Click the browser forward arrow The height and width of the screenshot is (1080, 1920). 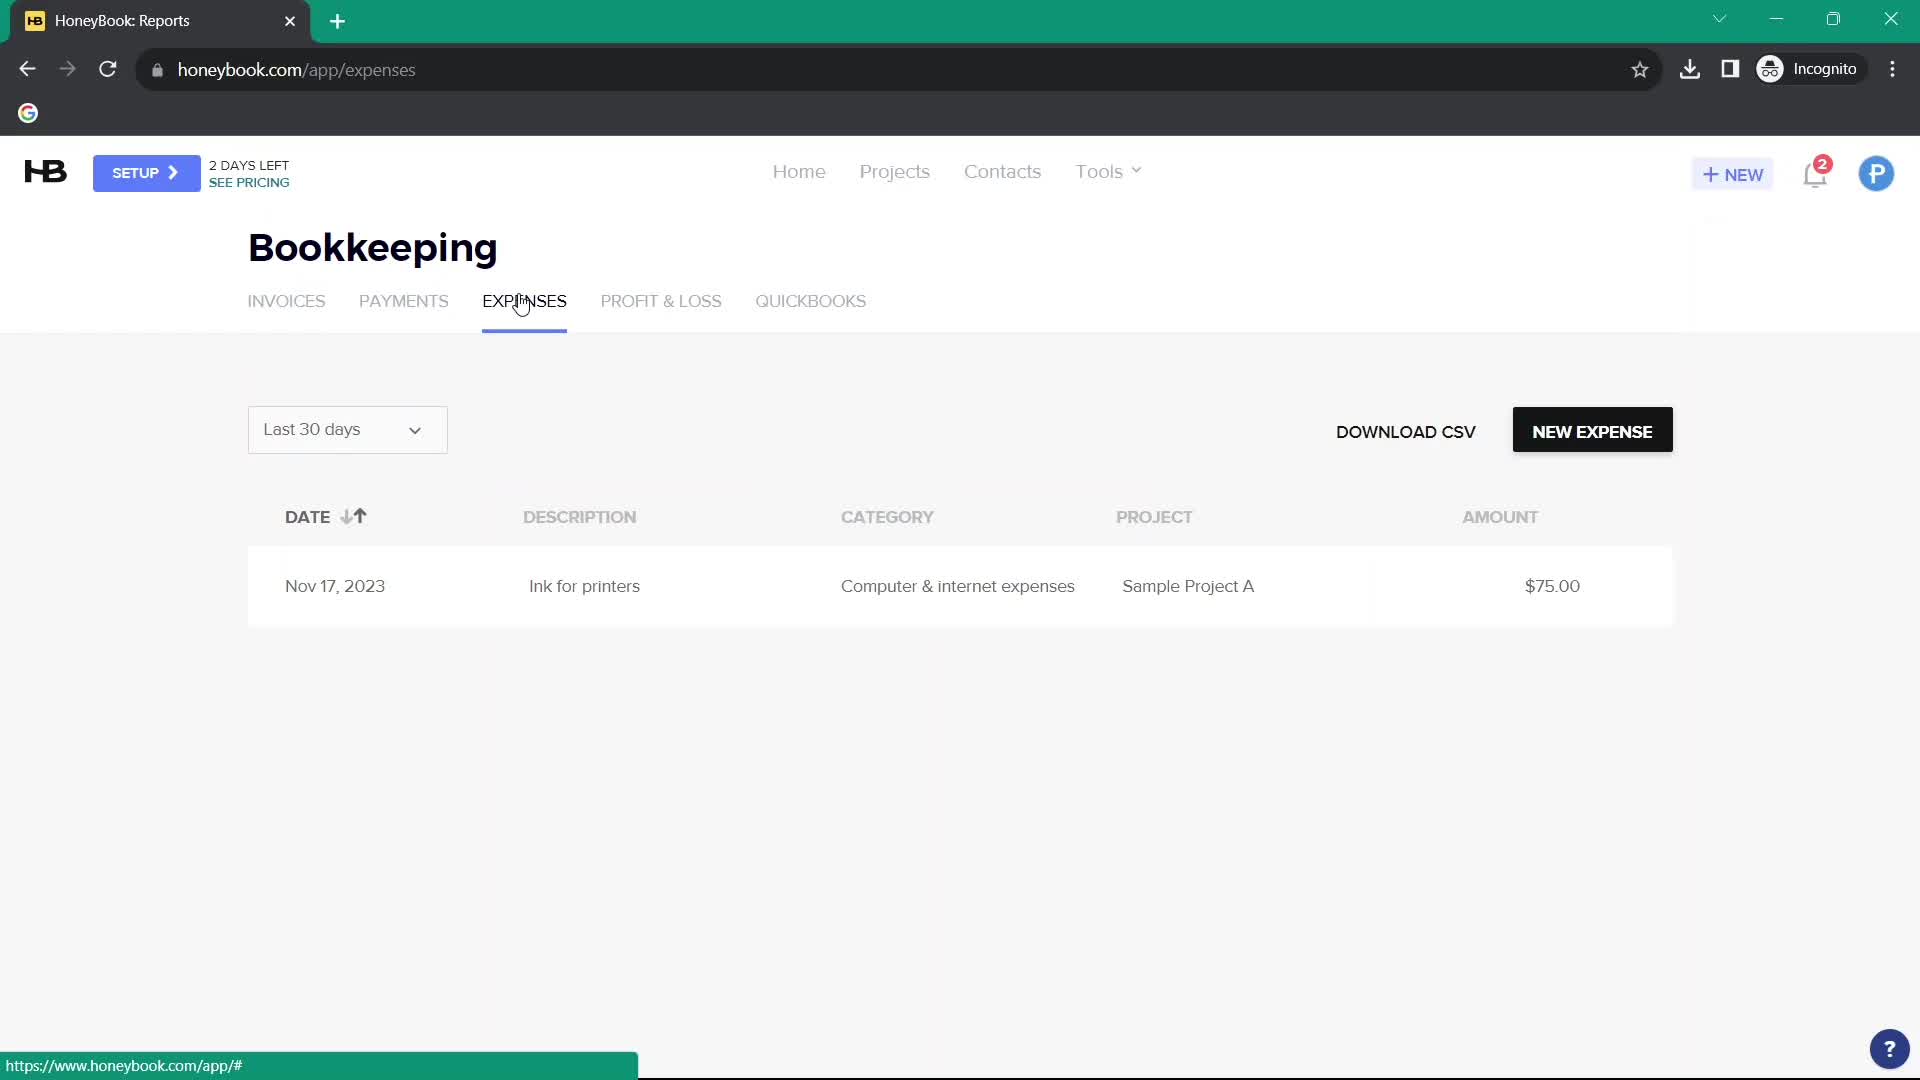tap(67, 69)
